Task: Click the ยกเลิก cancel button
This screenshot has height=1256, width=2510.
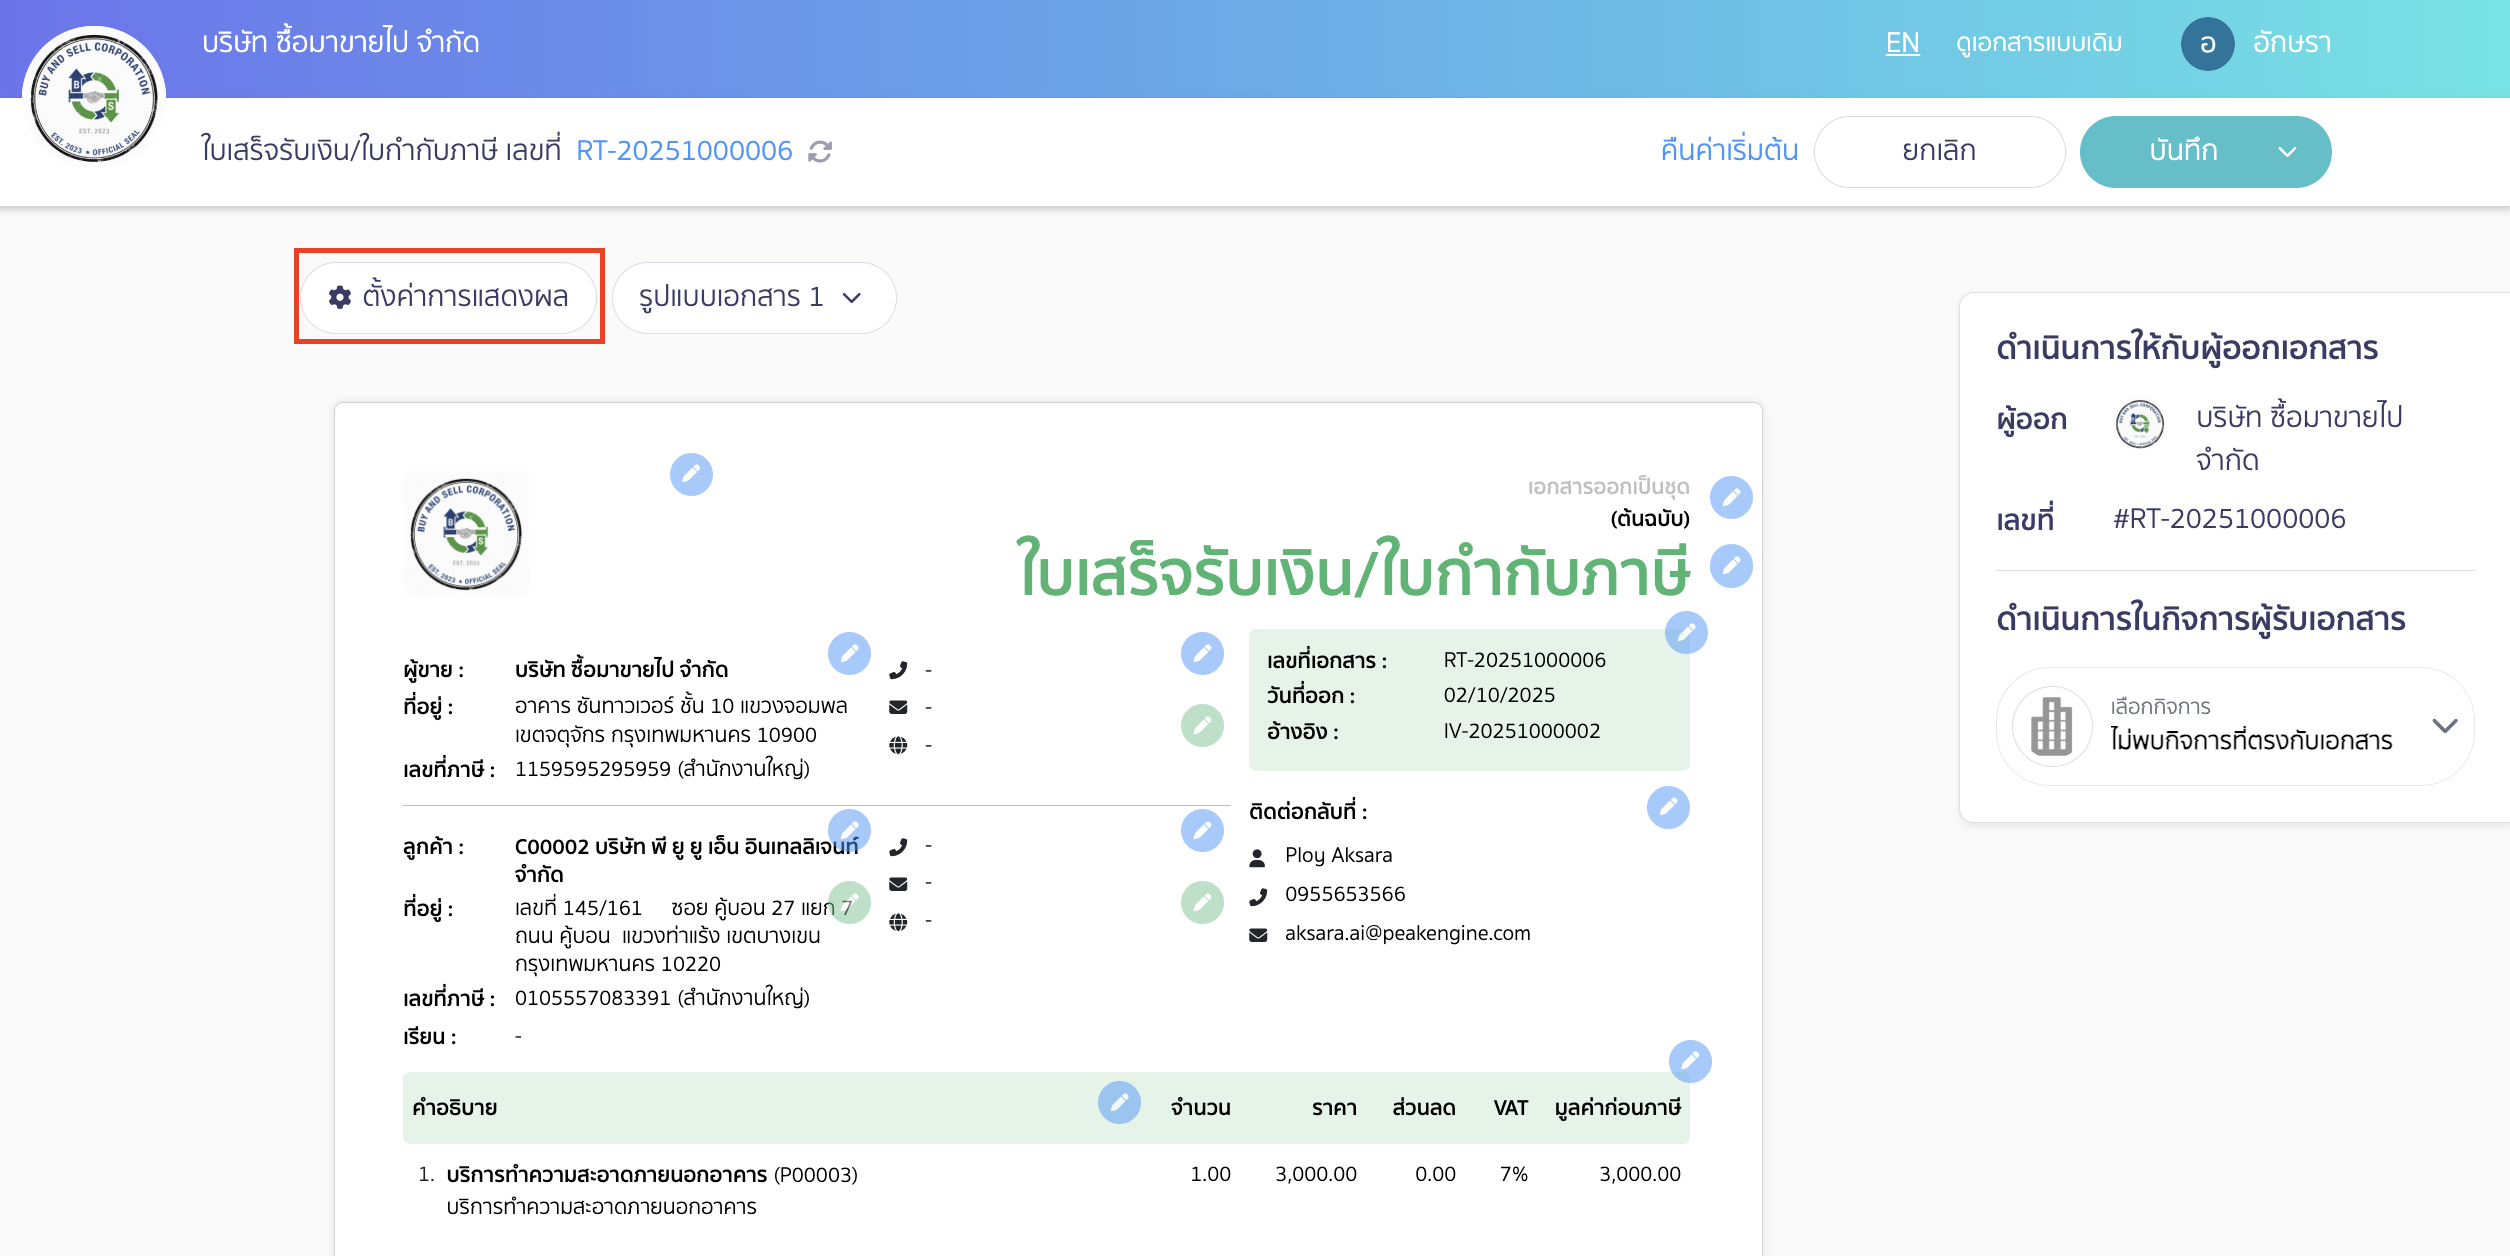Action: (x=1939, y=151)
